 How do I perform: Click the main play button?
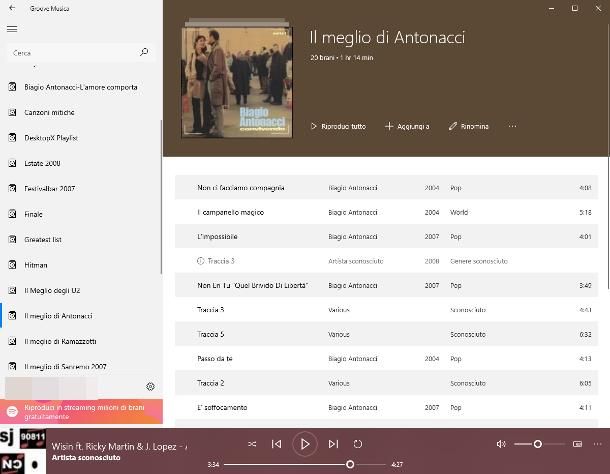305,444
